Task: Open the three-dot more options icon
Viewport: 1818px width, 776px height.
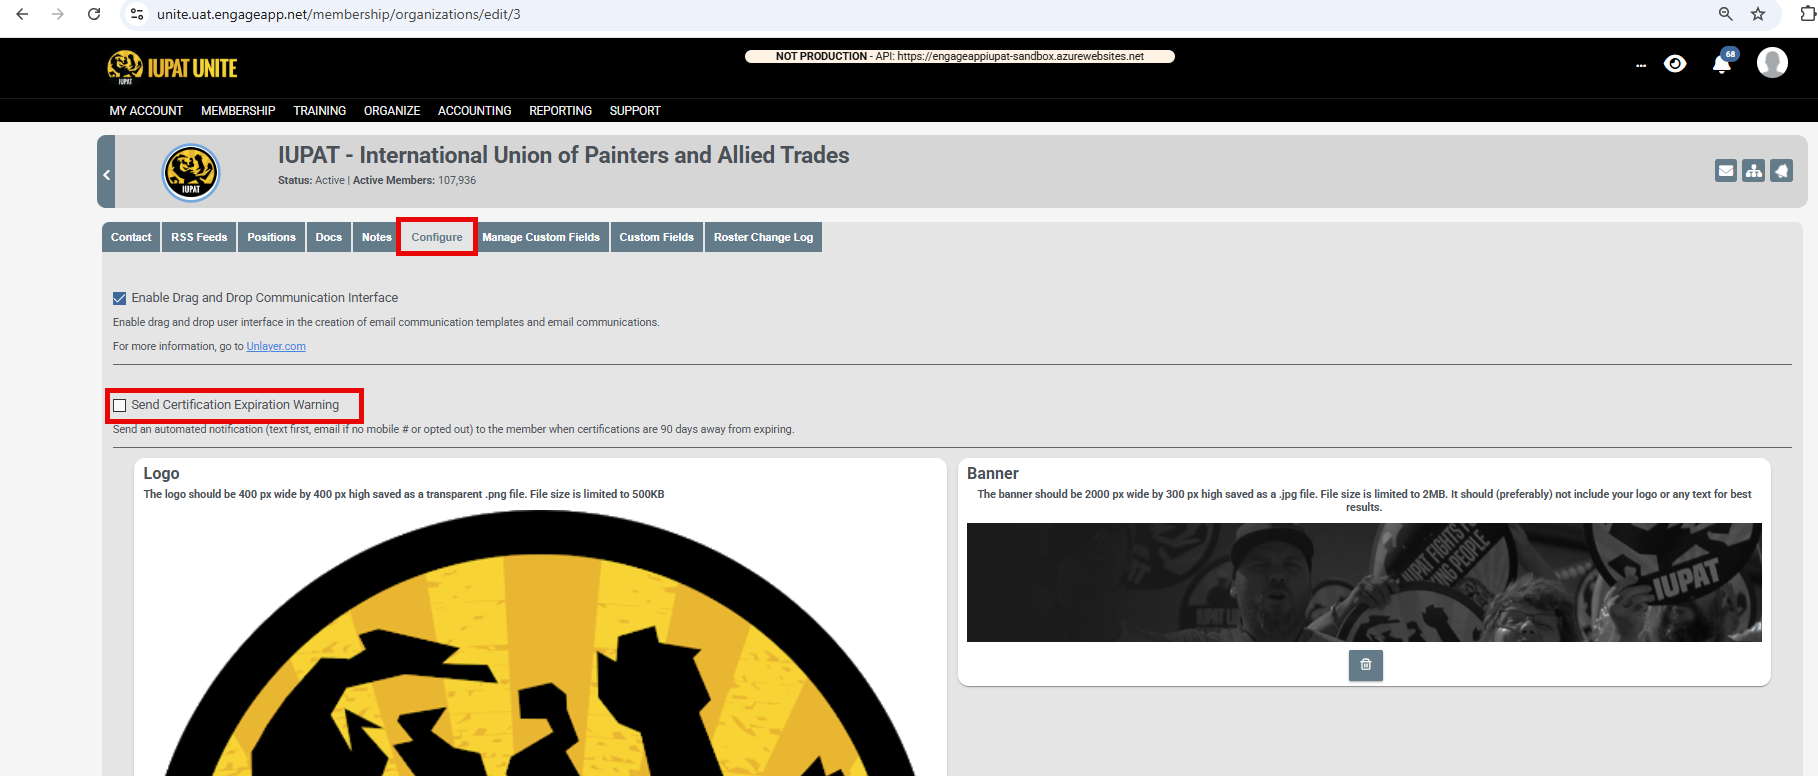Action: [x=1641, y=65]
